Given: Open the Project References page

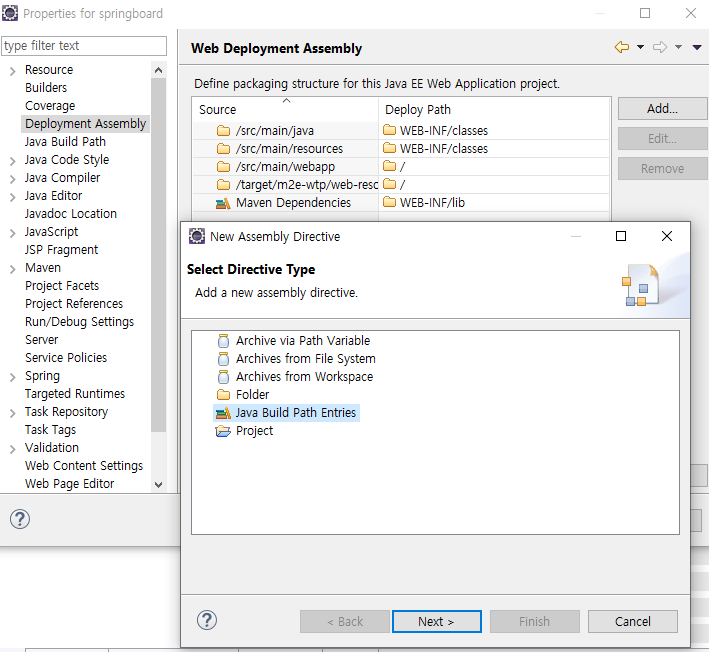Looking at the screenshot, I should click(x=74, y=304).
